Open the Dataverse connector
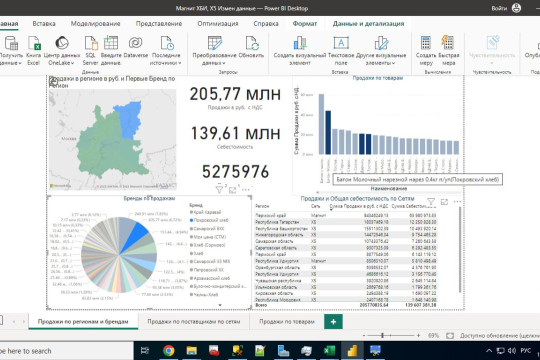Screen dimensions: 540x360 135,47
